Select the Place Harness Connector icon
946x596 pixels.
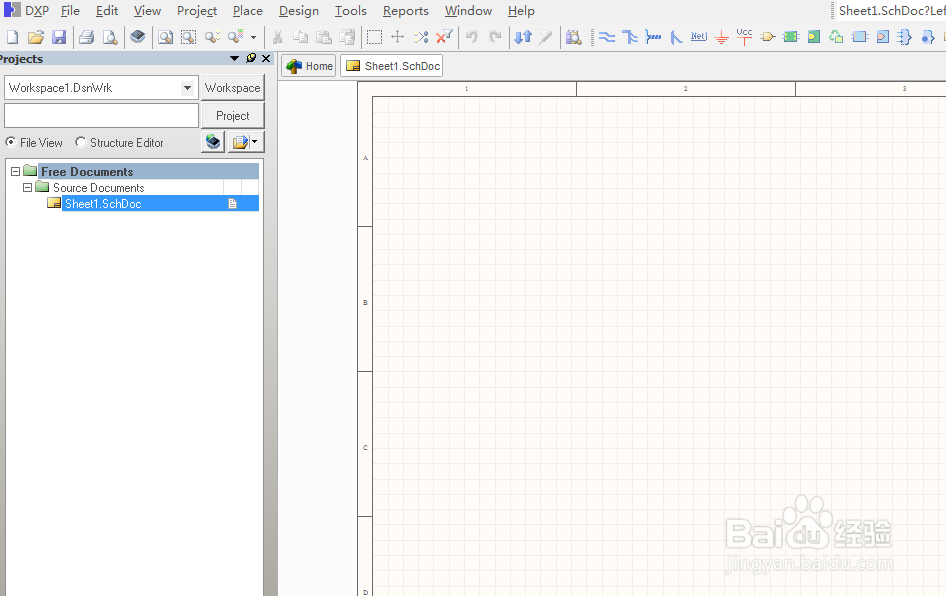pos(904,37)
